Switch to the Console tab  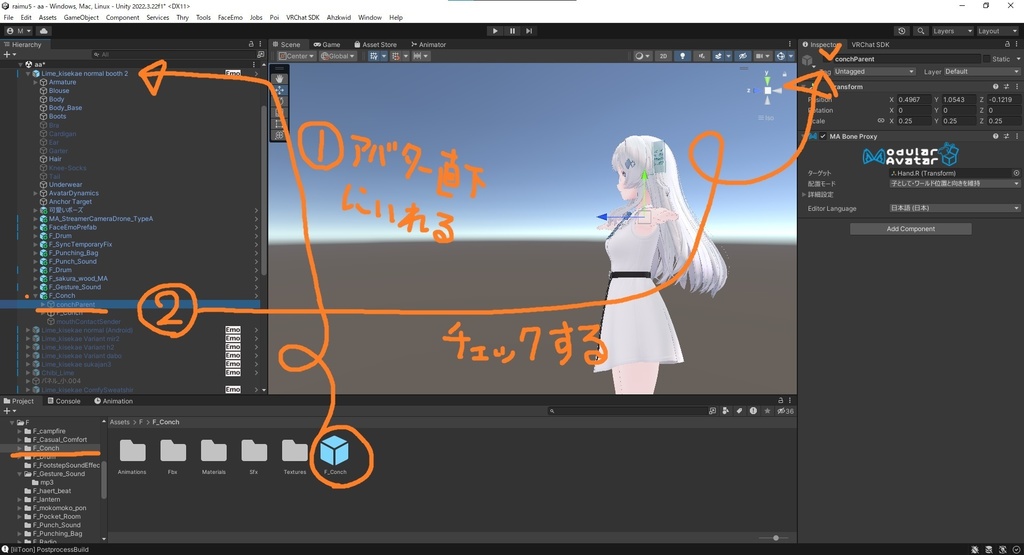[x=63, y=401]
